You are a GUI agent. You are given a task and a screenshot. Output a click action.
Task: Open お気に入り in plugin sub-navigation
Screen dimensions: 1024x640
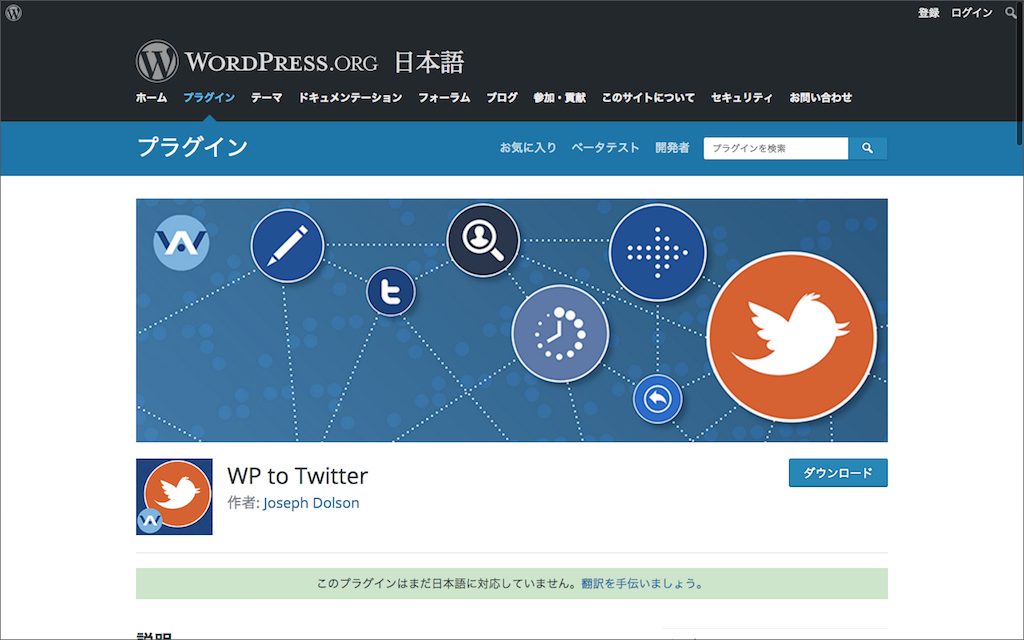click(x=528, y=148)
